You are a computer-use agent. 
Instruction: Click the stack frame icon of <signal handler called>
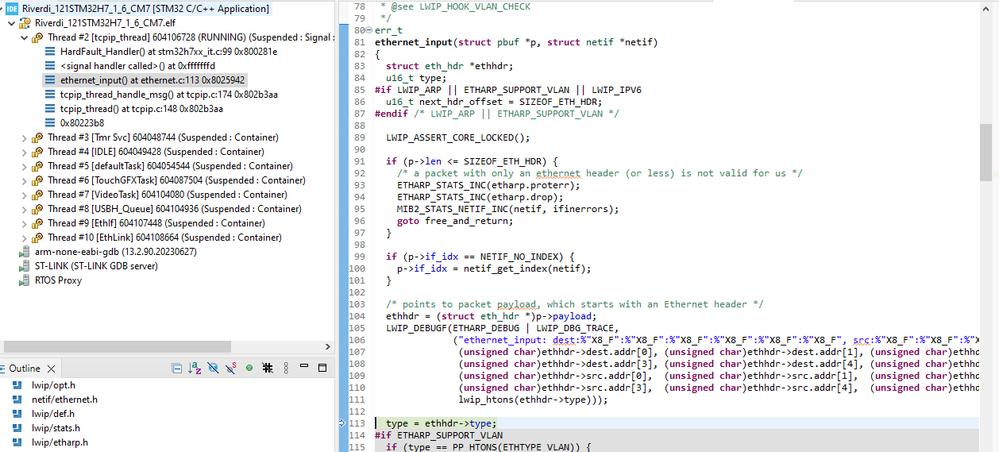coord(50,66)
